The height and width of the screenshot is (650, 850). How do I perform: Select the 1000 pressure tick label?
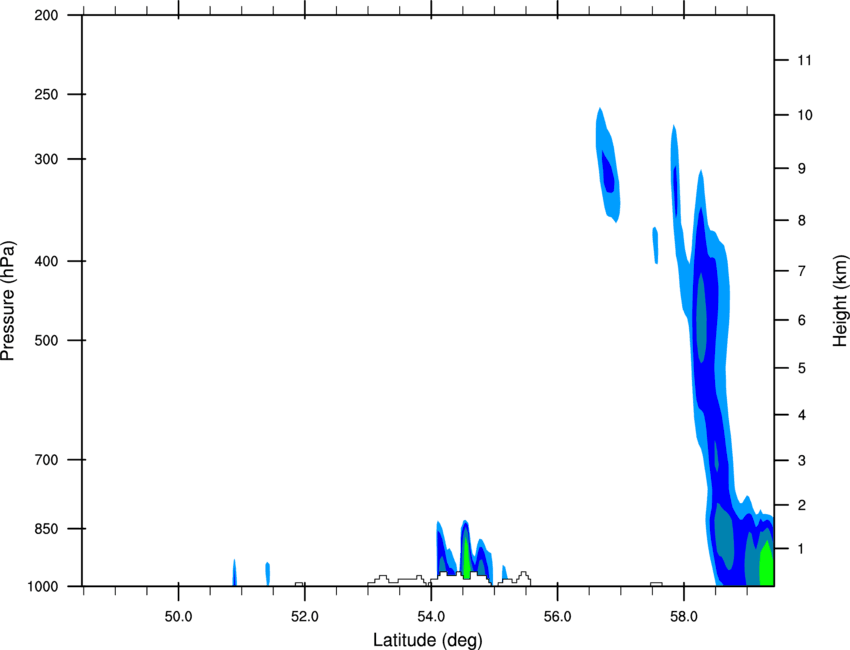(43, 587)
